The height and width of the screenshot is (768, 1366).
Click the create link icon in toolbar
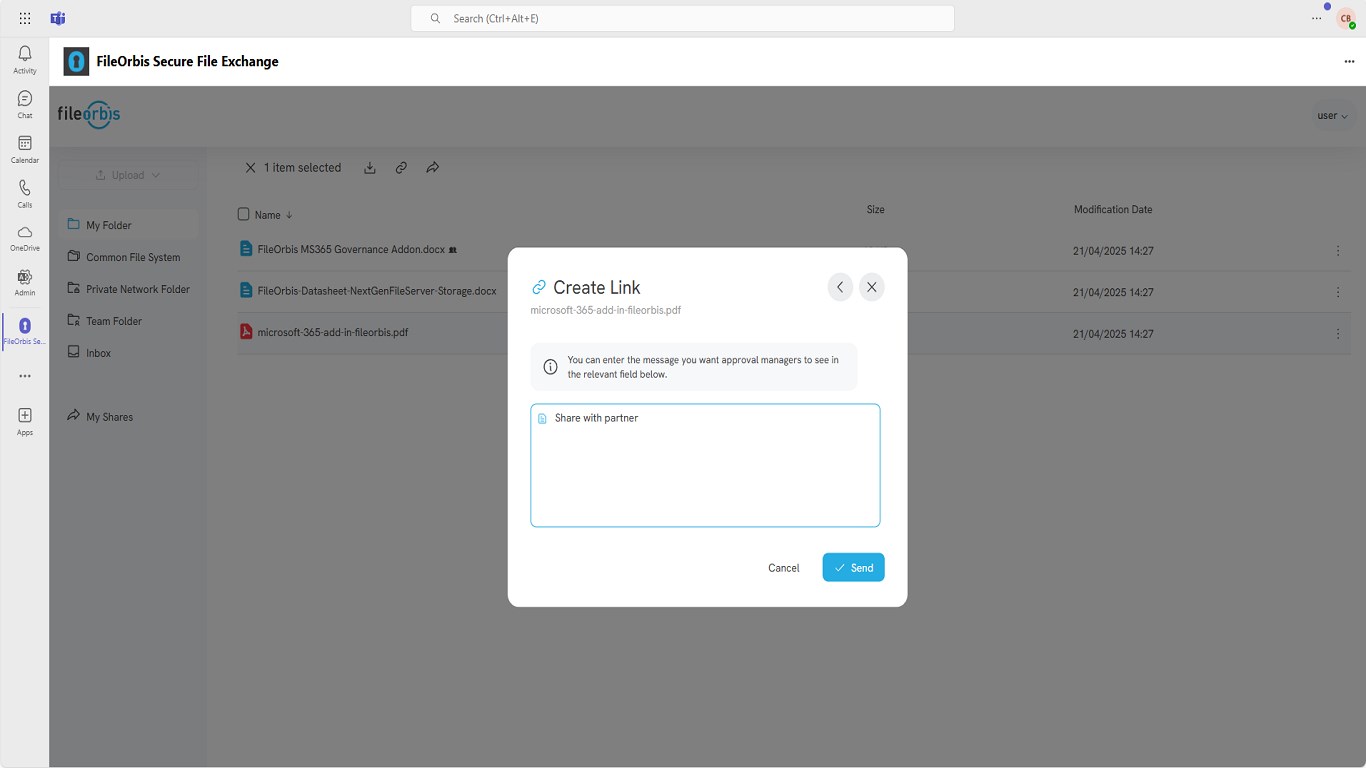tap(401, 168)
